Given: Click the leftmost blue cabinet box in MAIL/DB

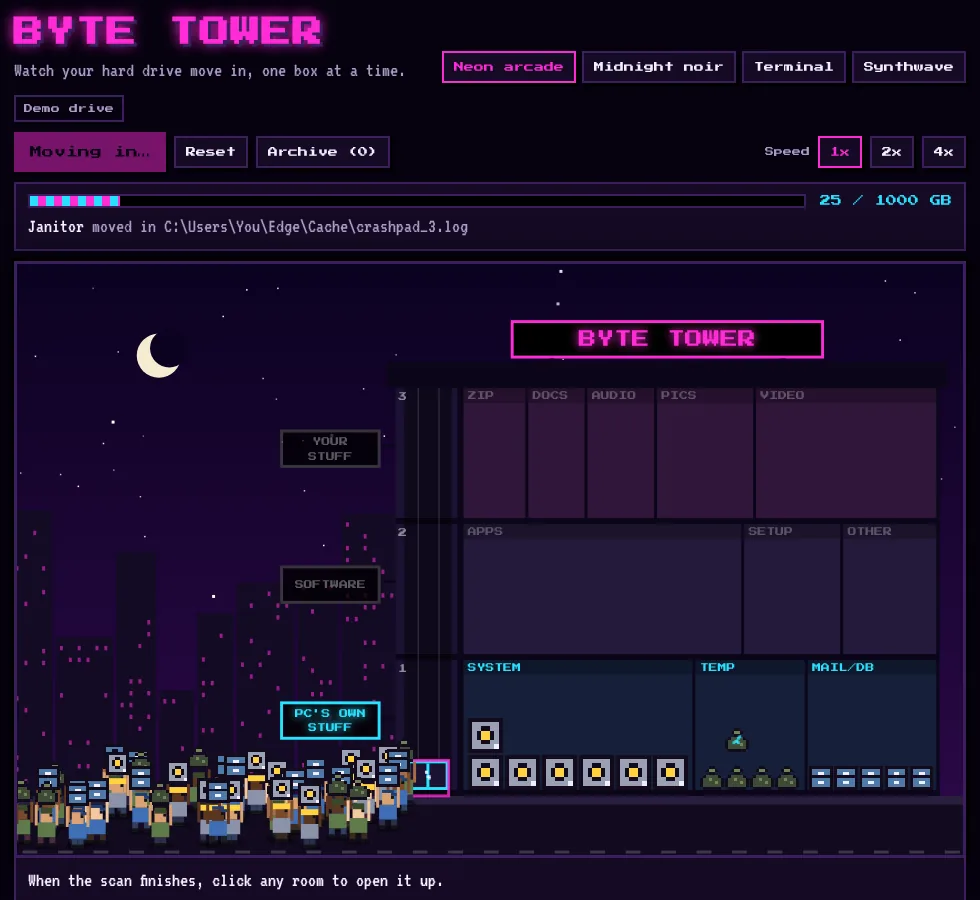Looking at the screenshot, I should tap(821, 778).
